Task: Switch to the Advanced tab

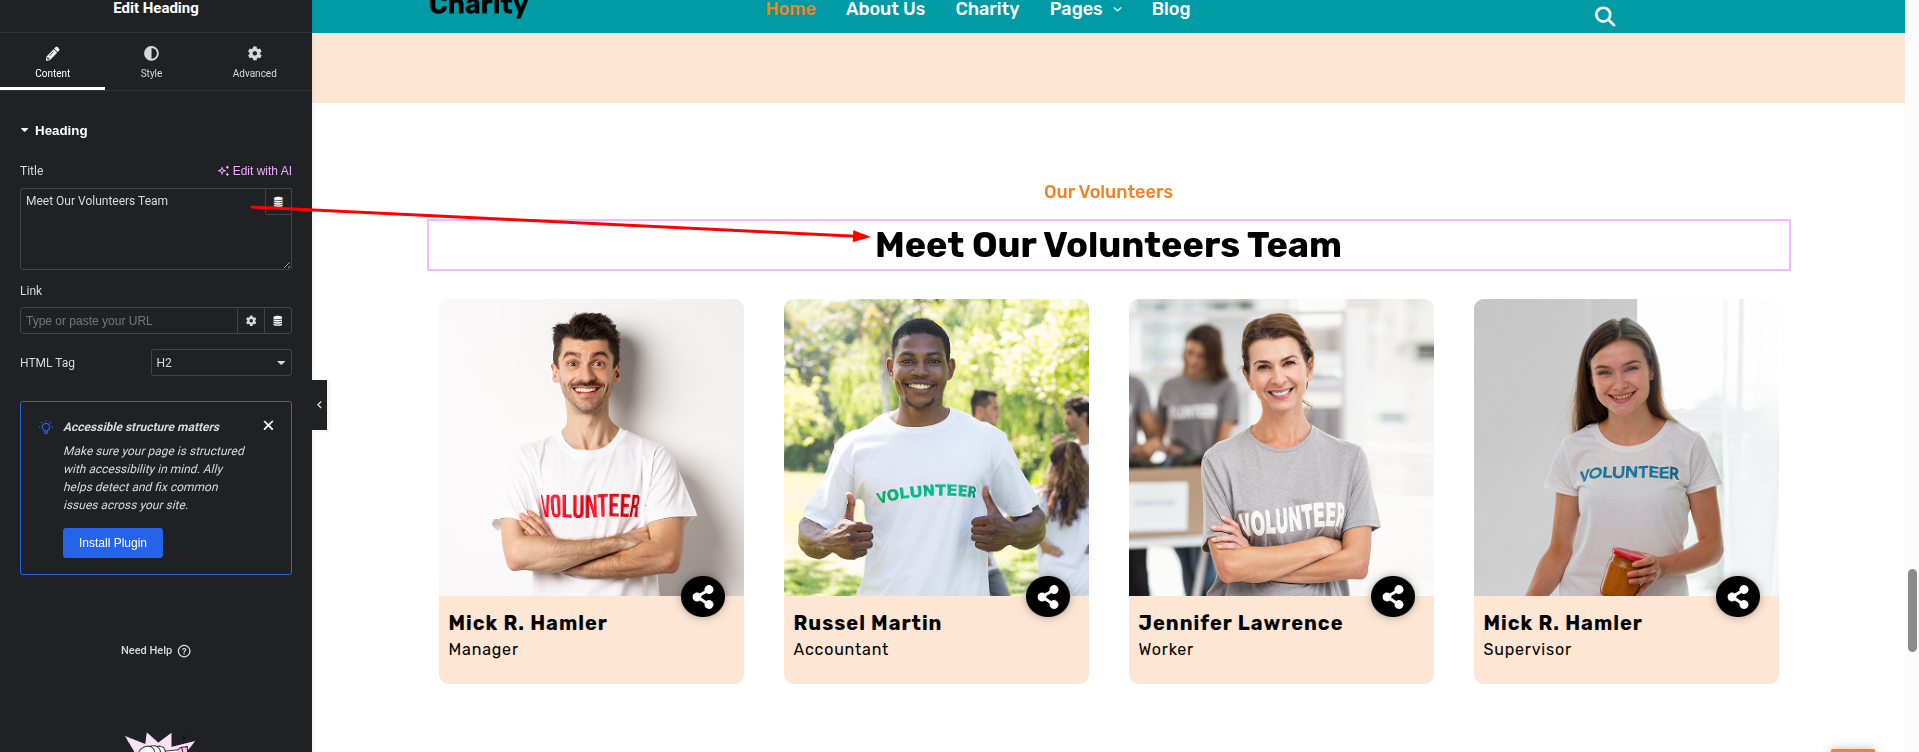Action: pos(254,61)
